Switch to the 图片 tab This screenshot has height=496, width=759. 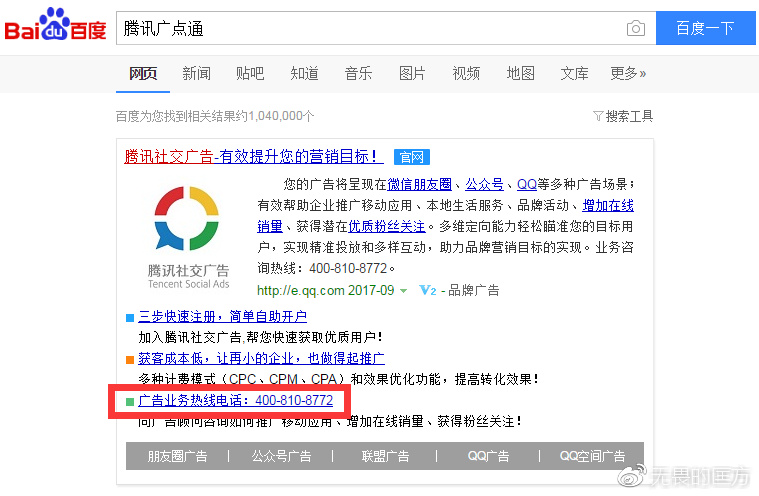click(412, 74)
